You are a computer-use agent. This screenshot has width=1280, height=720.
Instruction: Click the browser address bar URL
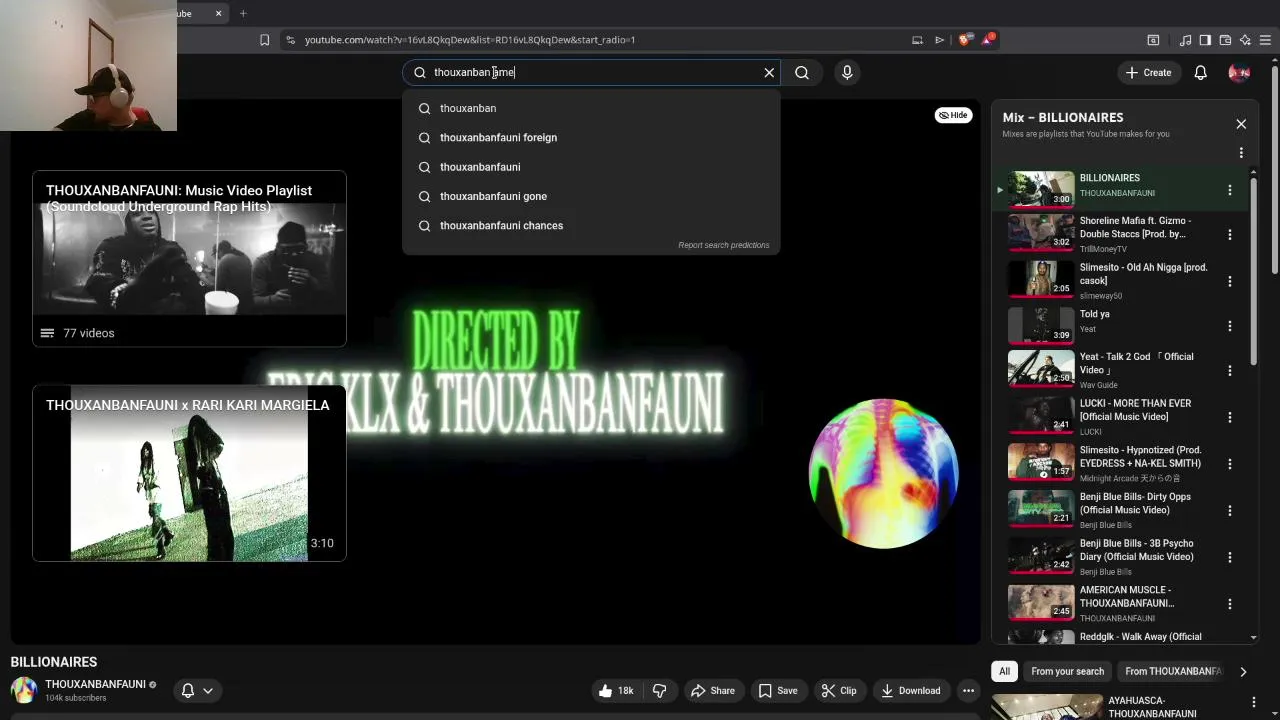click(470, 40)
